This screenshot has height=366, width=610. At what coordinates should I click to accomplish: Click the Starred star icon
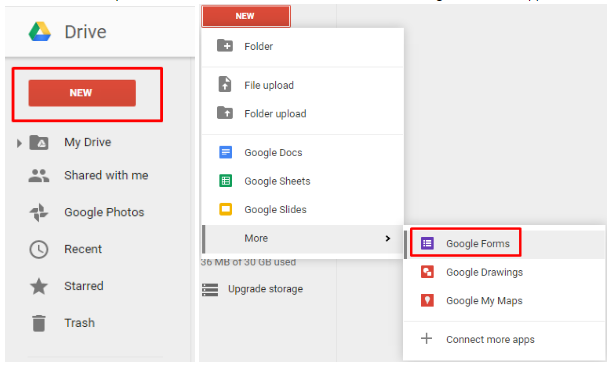[39, 286]
